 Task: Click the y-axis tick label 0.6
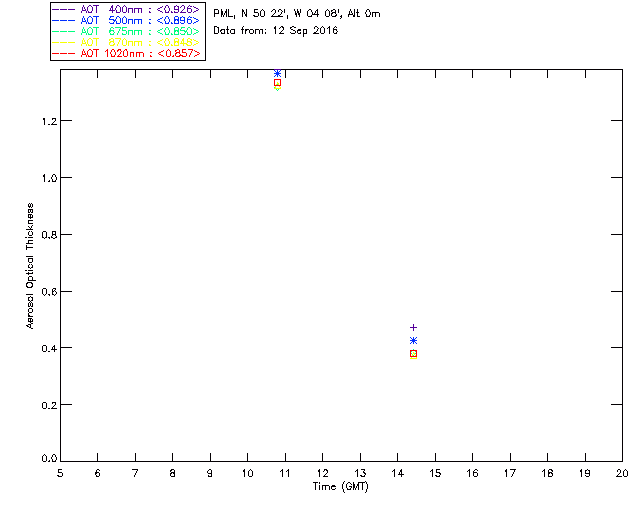49,292
